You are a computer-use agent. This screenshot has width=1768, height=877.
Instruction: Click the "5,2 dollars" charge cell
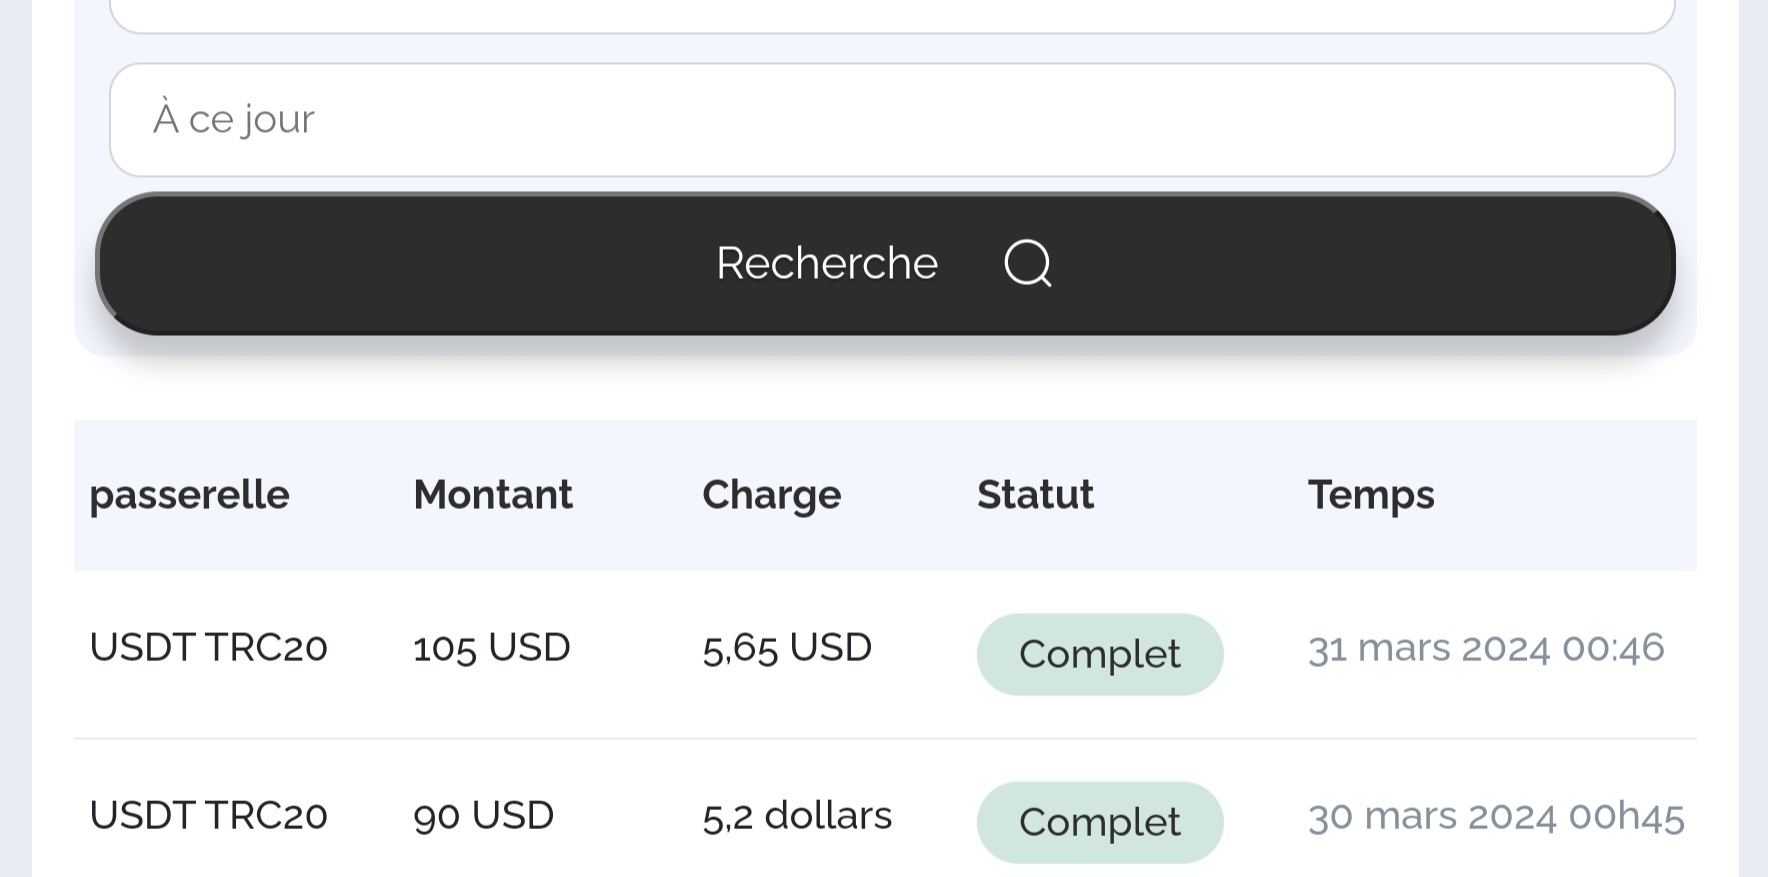pos(797,816)
